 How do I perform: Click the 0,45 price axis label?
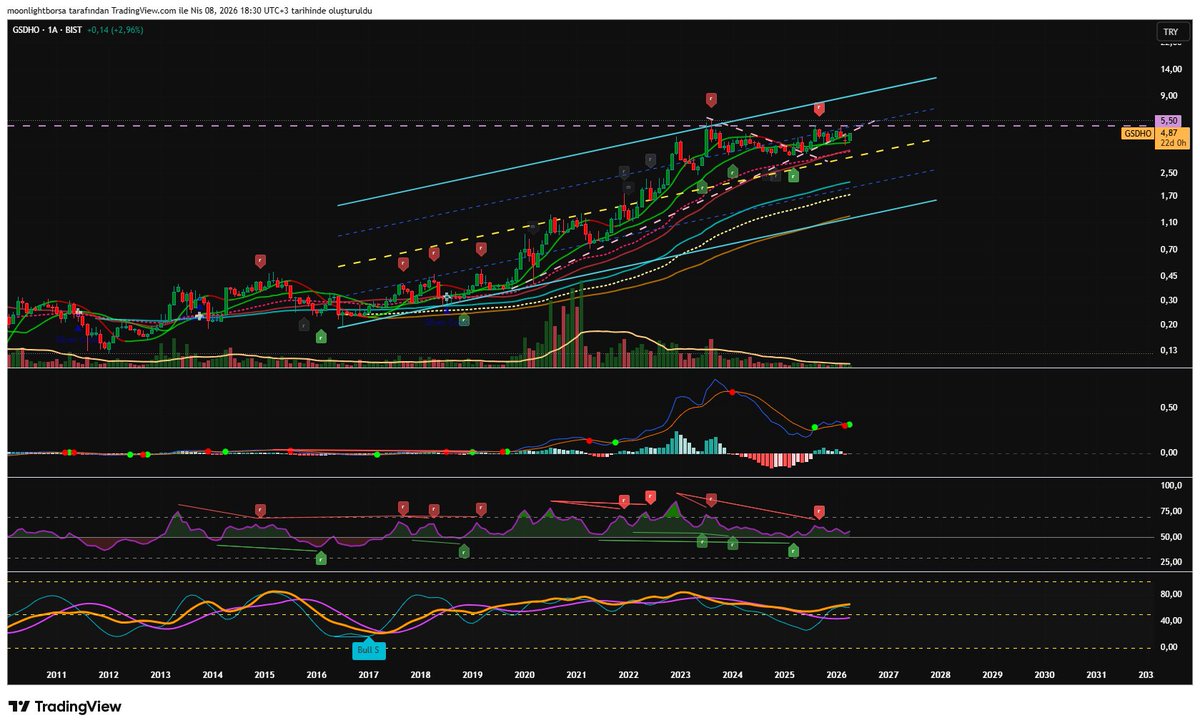(1170, 276)
